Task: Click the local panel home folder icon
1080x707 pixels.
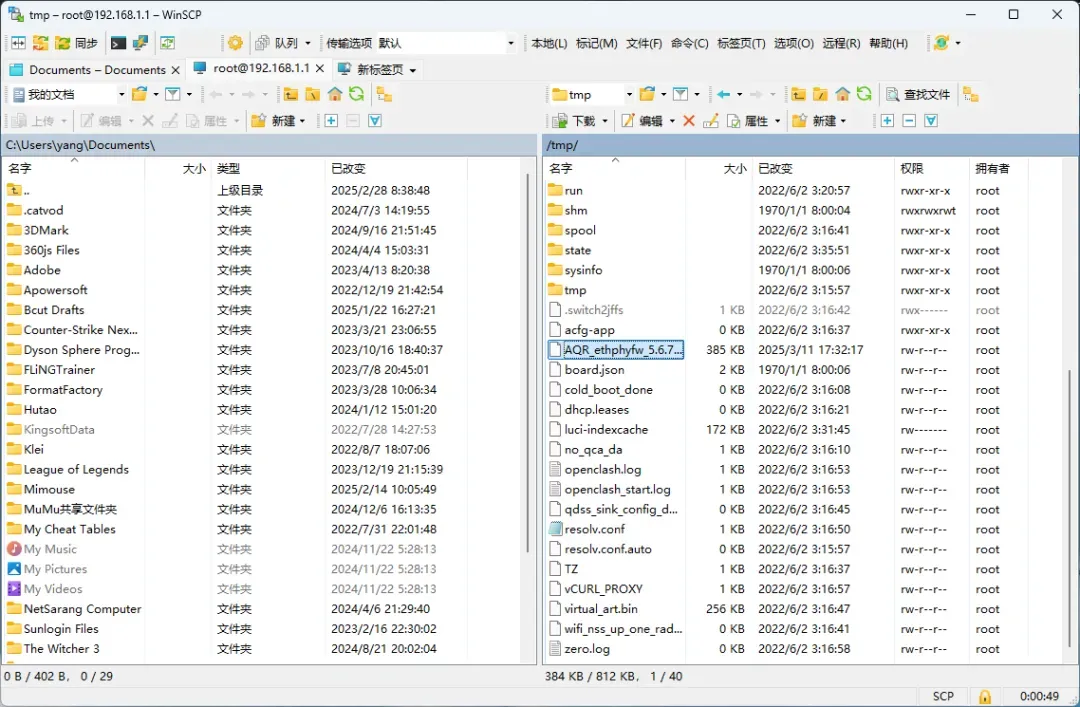Action: 335,94
